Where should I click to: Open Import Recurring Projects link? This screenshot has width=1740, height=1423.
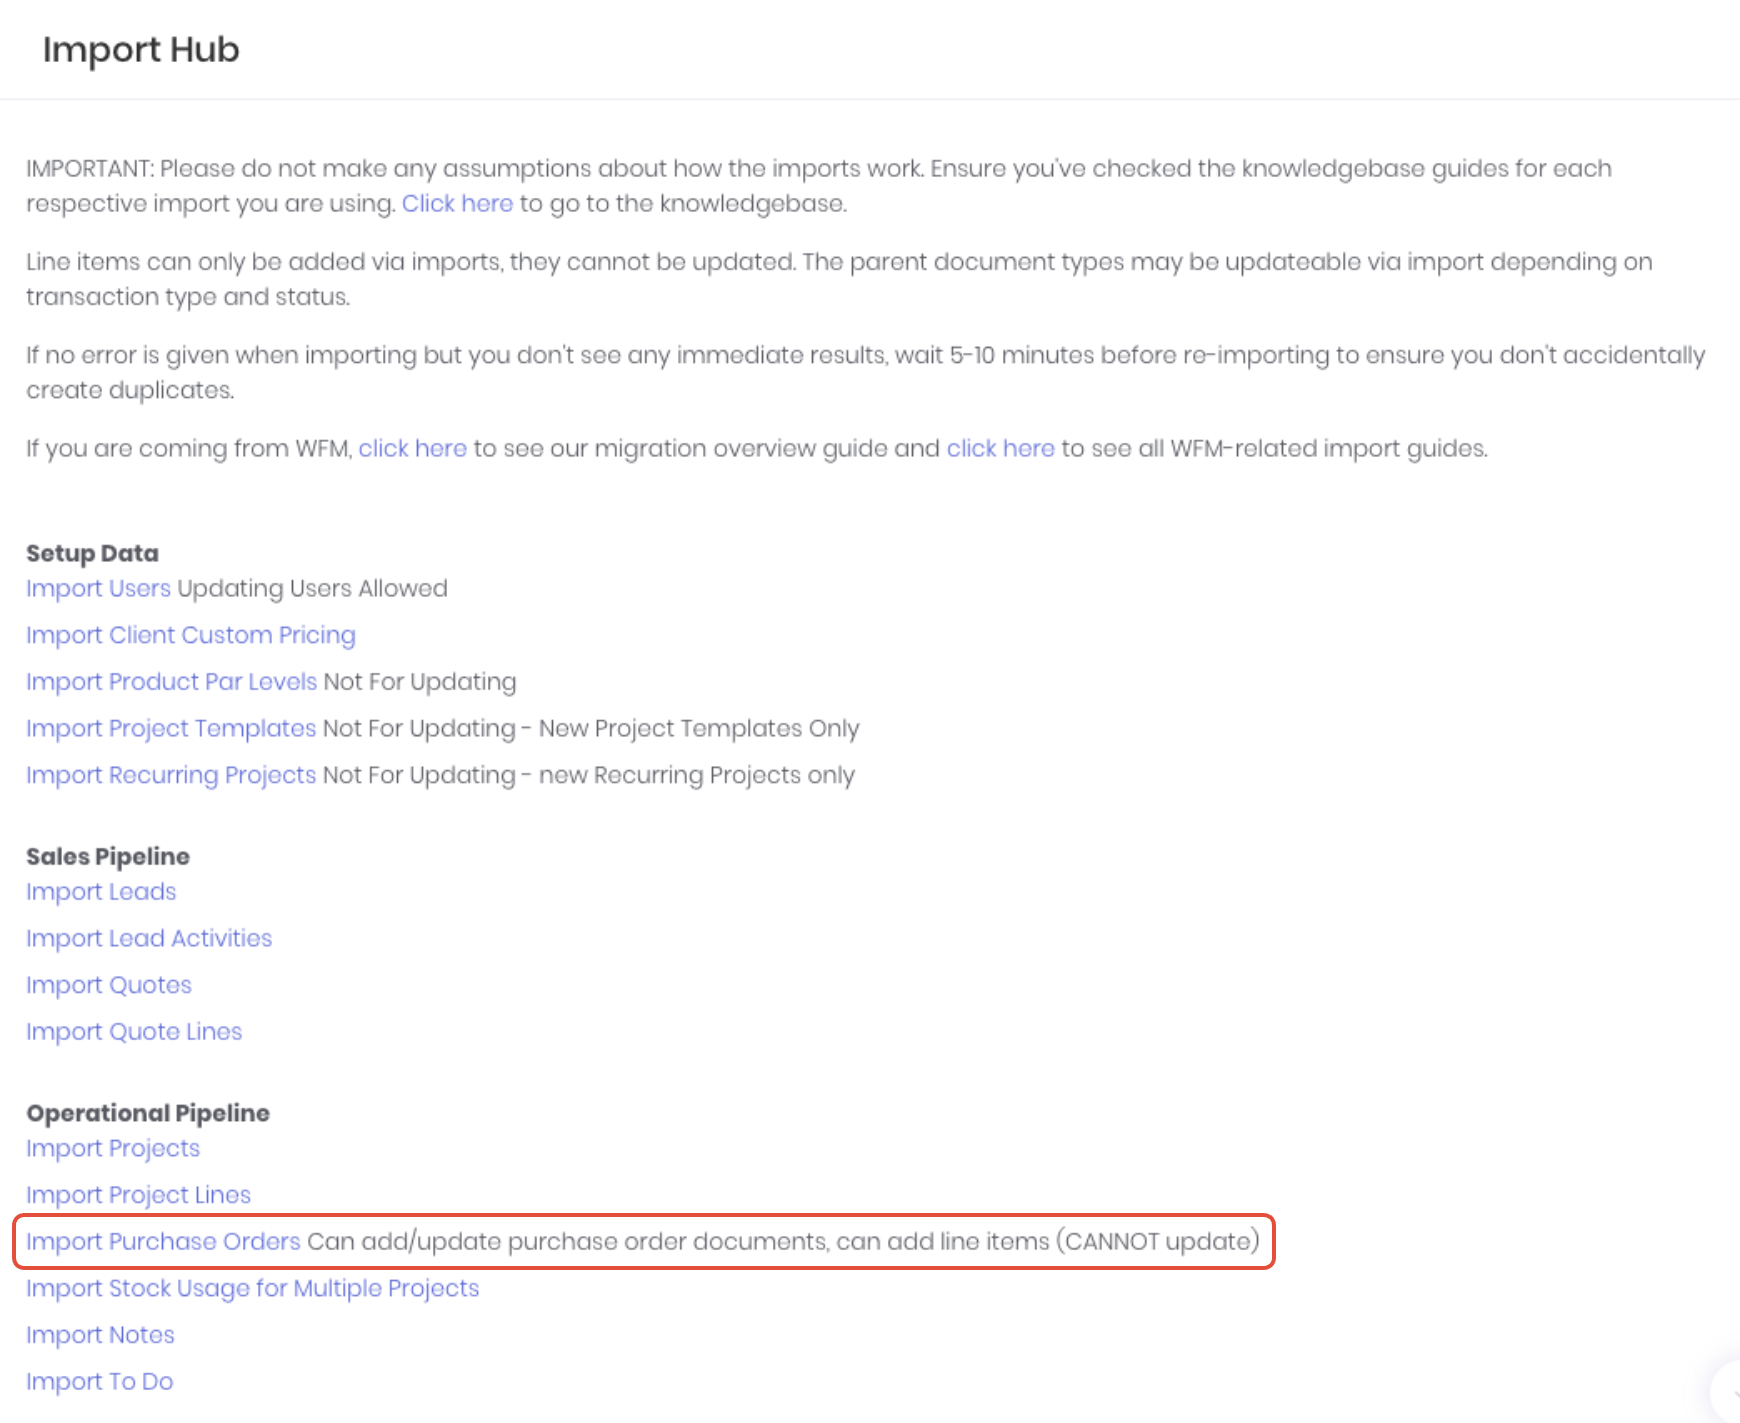[x=171, y=775]
